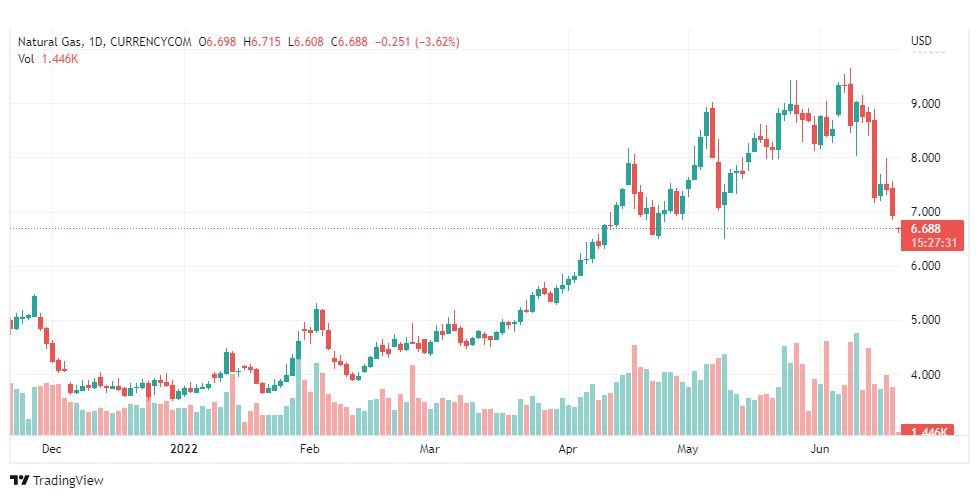Click the USD currency label on price axis
979x498 pixels.
(921, 41)
